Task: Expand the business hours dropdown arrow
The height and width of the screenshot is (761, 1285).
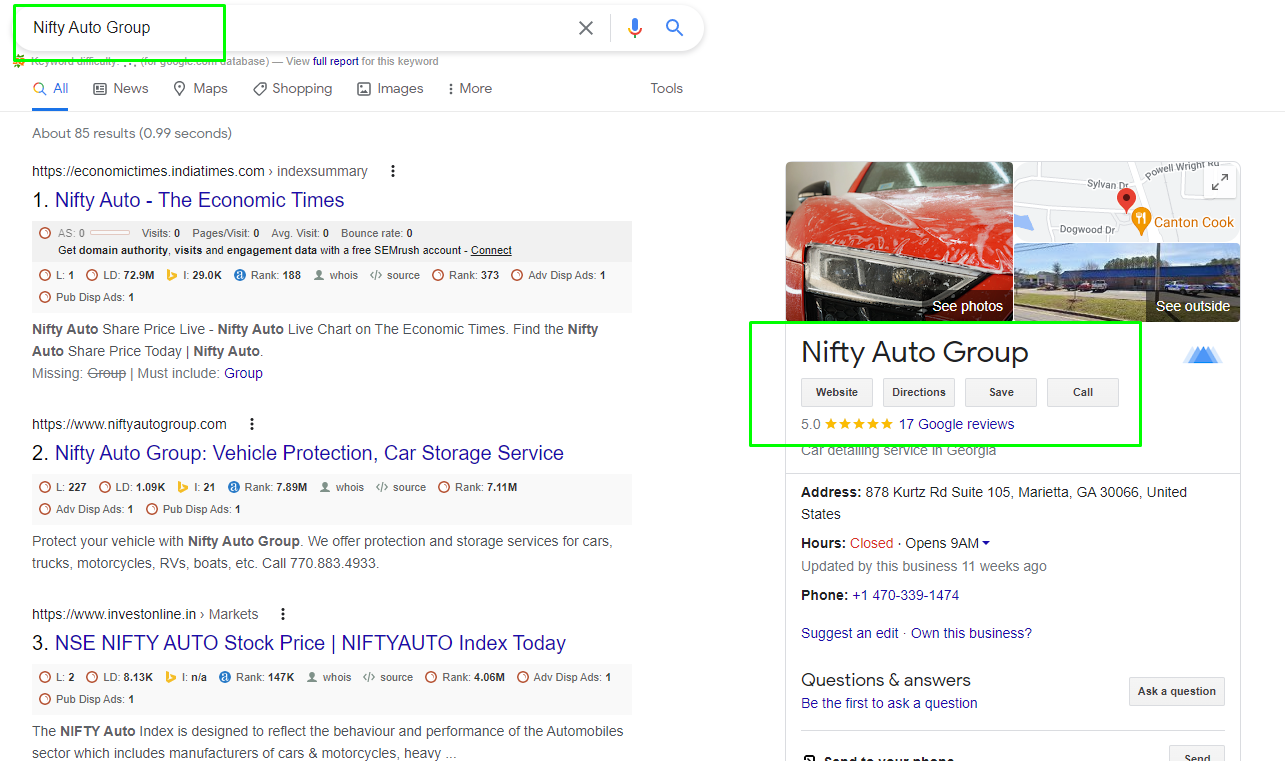Action: (986, 543)
